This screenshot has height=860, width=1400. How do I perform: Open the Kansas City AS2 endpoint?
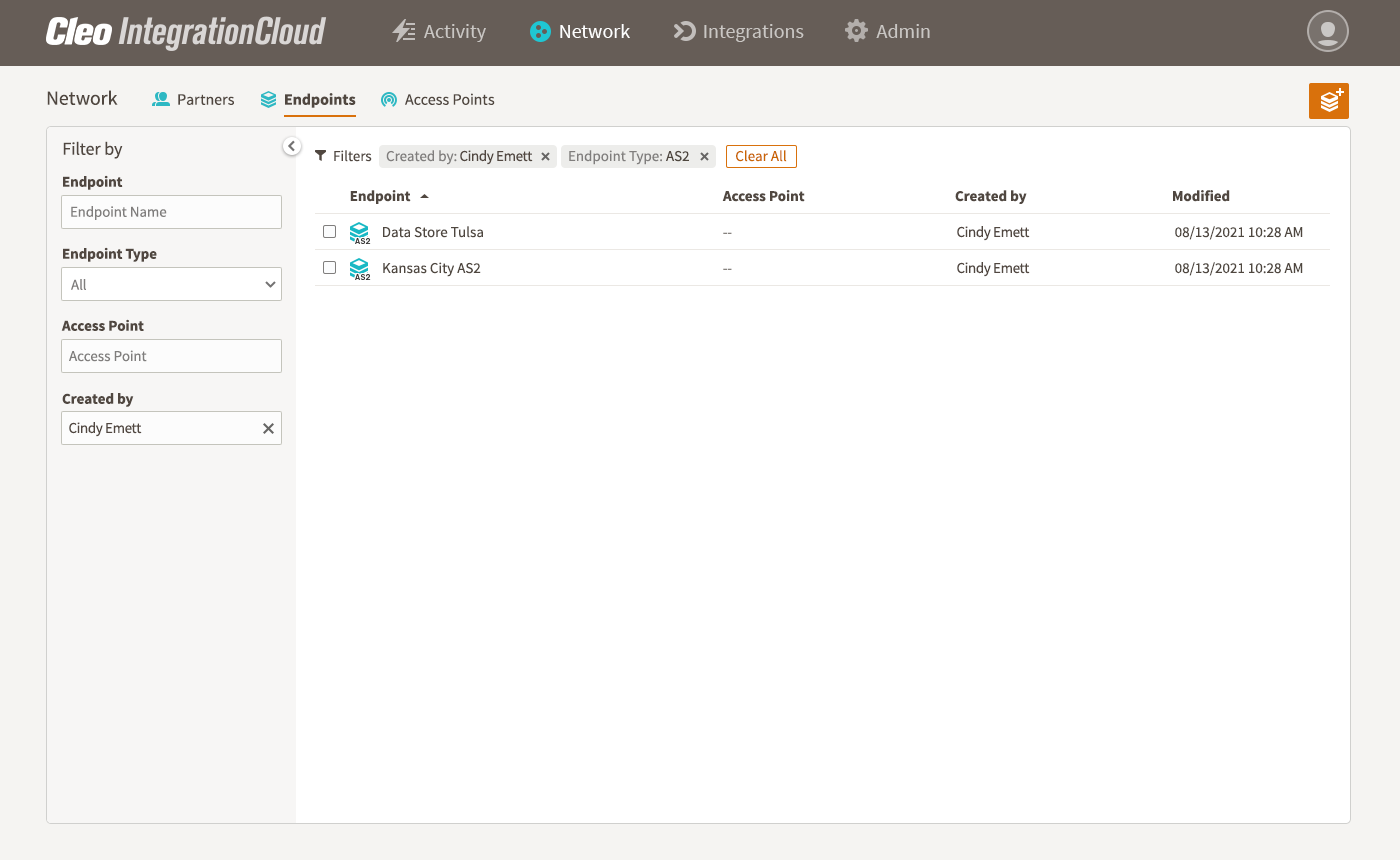pos(431,268)
